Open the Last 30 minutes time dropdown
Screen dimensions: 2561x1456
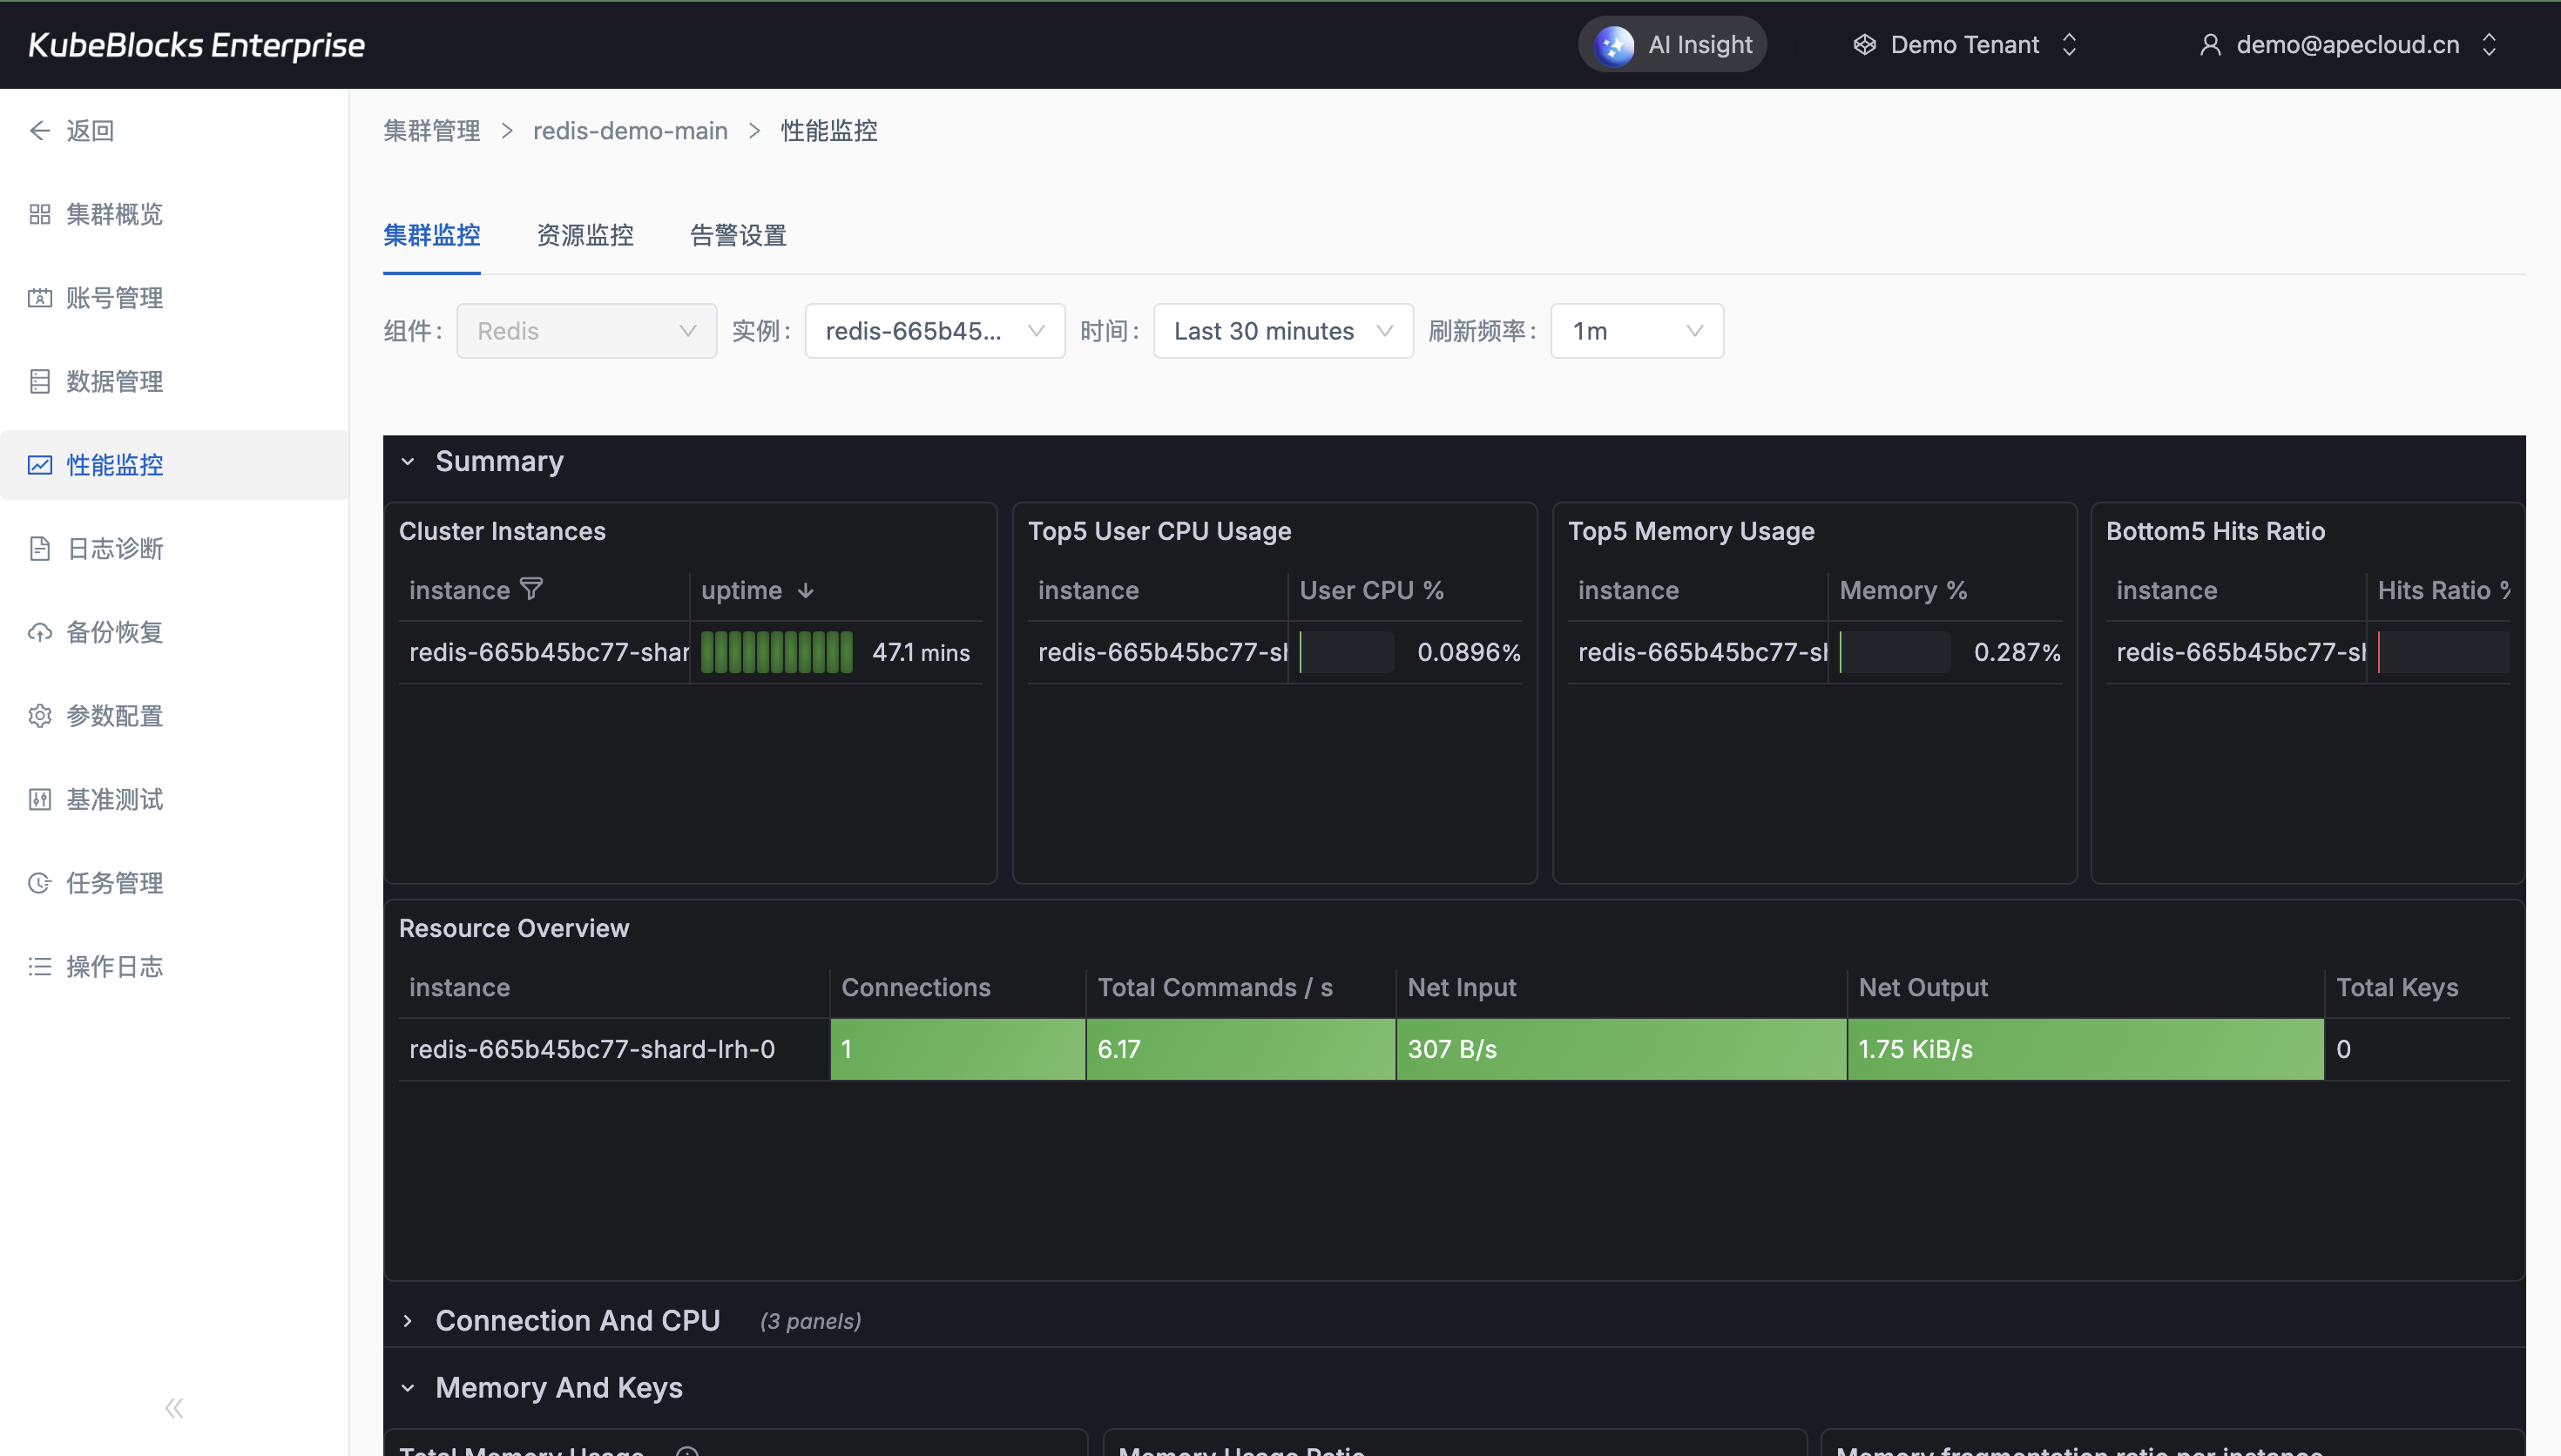[x=1282, y=331]
